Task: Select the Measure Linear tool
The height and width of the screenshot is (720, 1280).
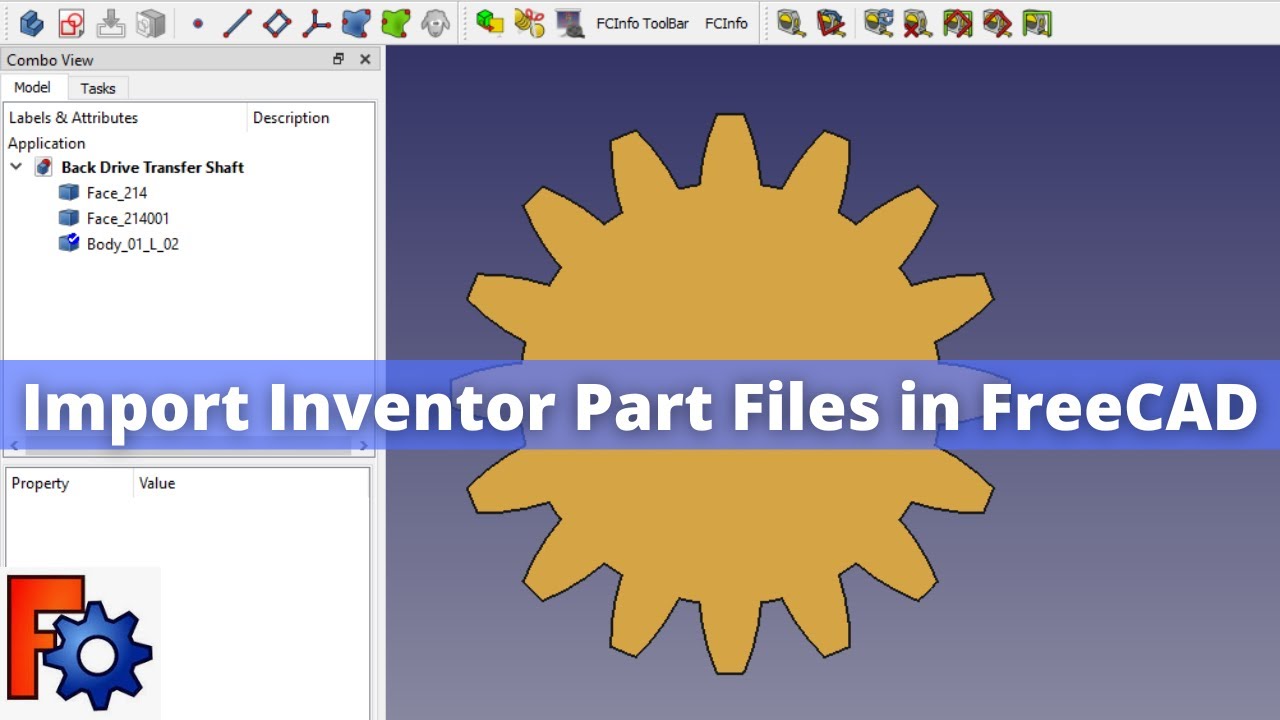Action: tap(791, 23)
